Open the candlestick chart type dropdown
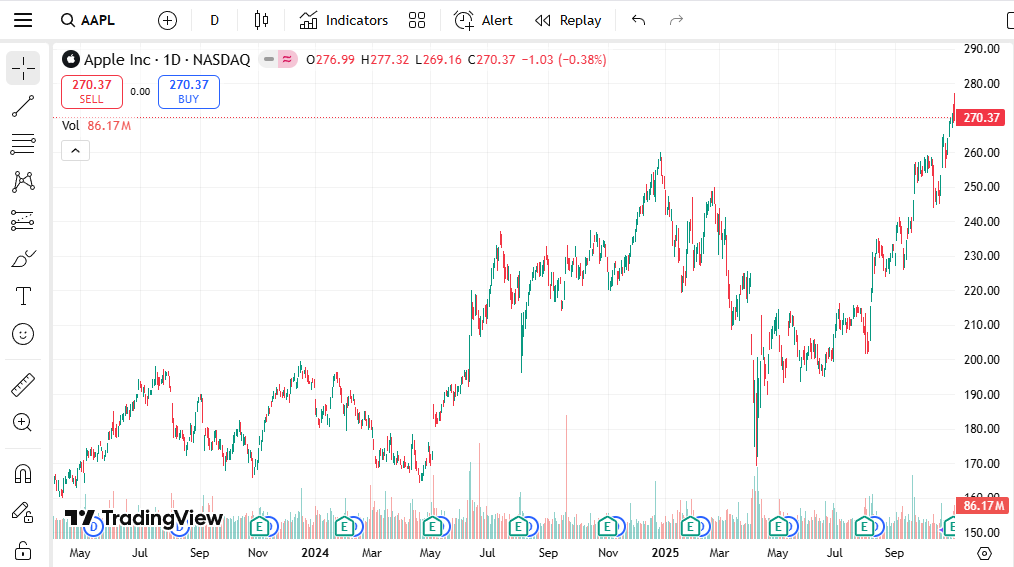 (x=261, y=20)
